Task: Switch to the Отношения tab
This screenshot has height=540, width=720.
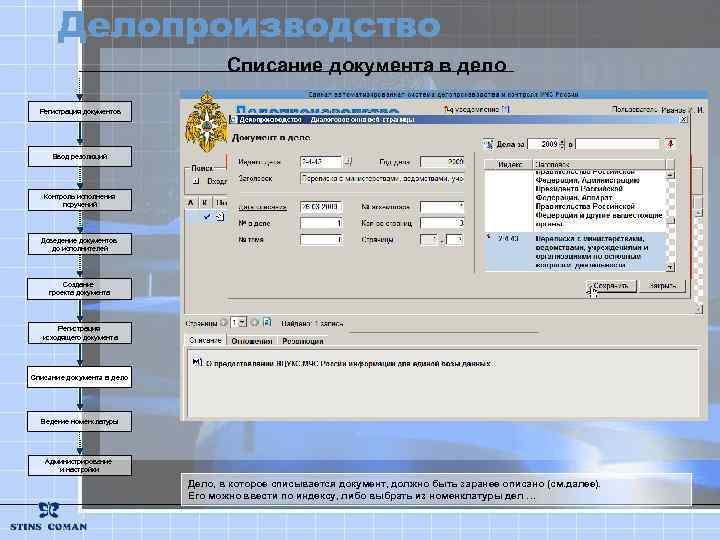Action: click(252, 341)
